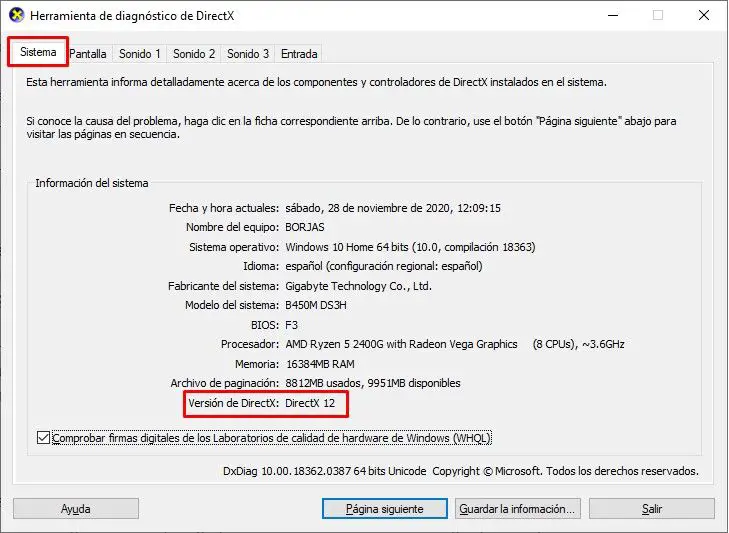Click the Sistema operativo label
This screenshot has width=729, height=533.
pyautogui.click(x=234, y=247)
